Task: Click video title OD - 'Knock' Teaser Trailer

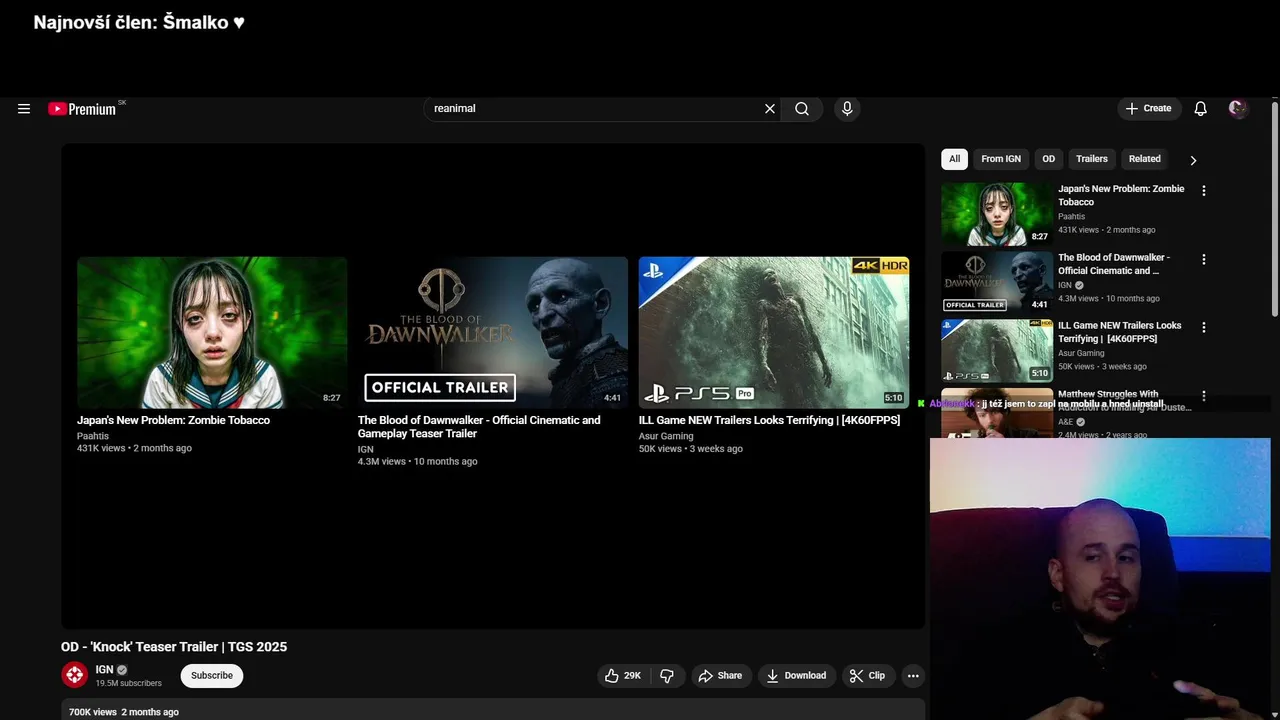Action: [x=174, y=647]
